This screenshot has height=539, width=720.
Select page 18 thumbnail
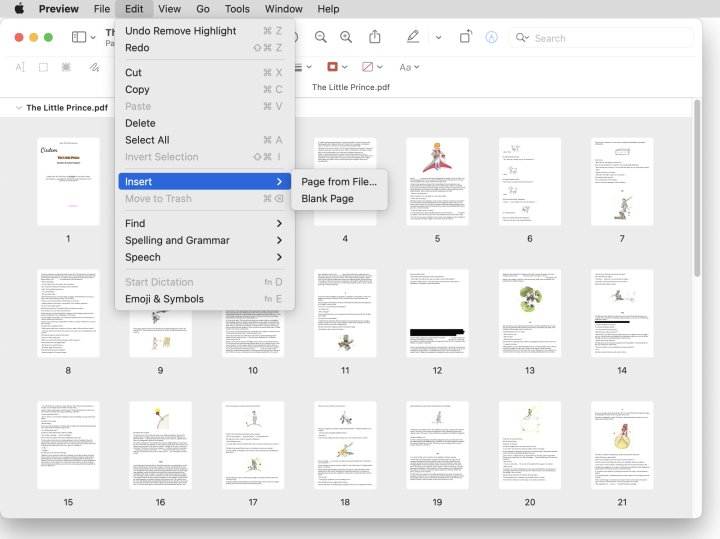[x=345, y=445]
